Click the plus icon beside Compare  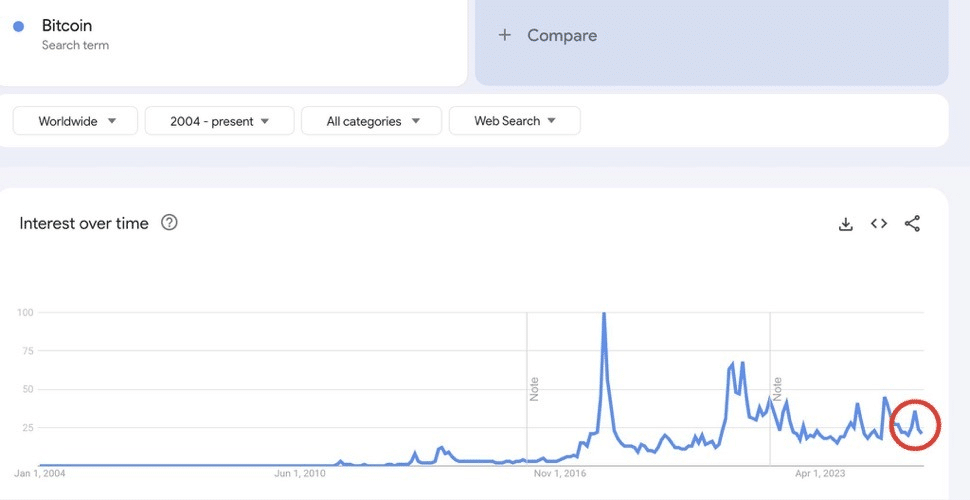pos(505,35)
